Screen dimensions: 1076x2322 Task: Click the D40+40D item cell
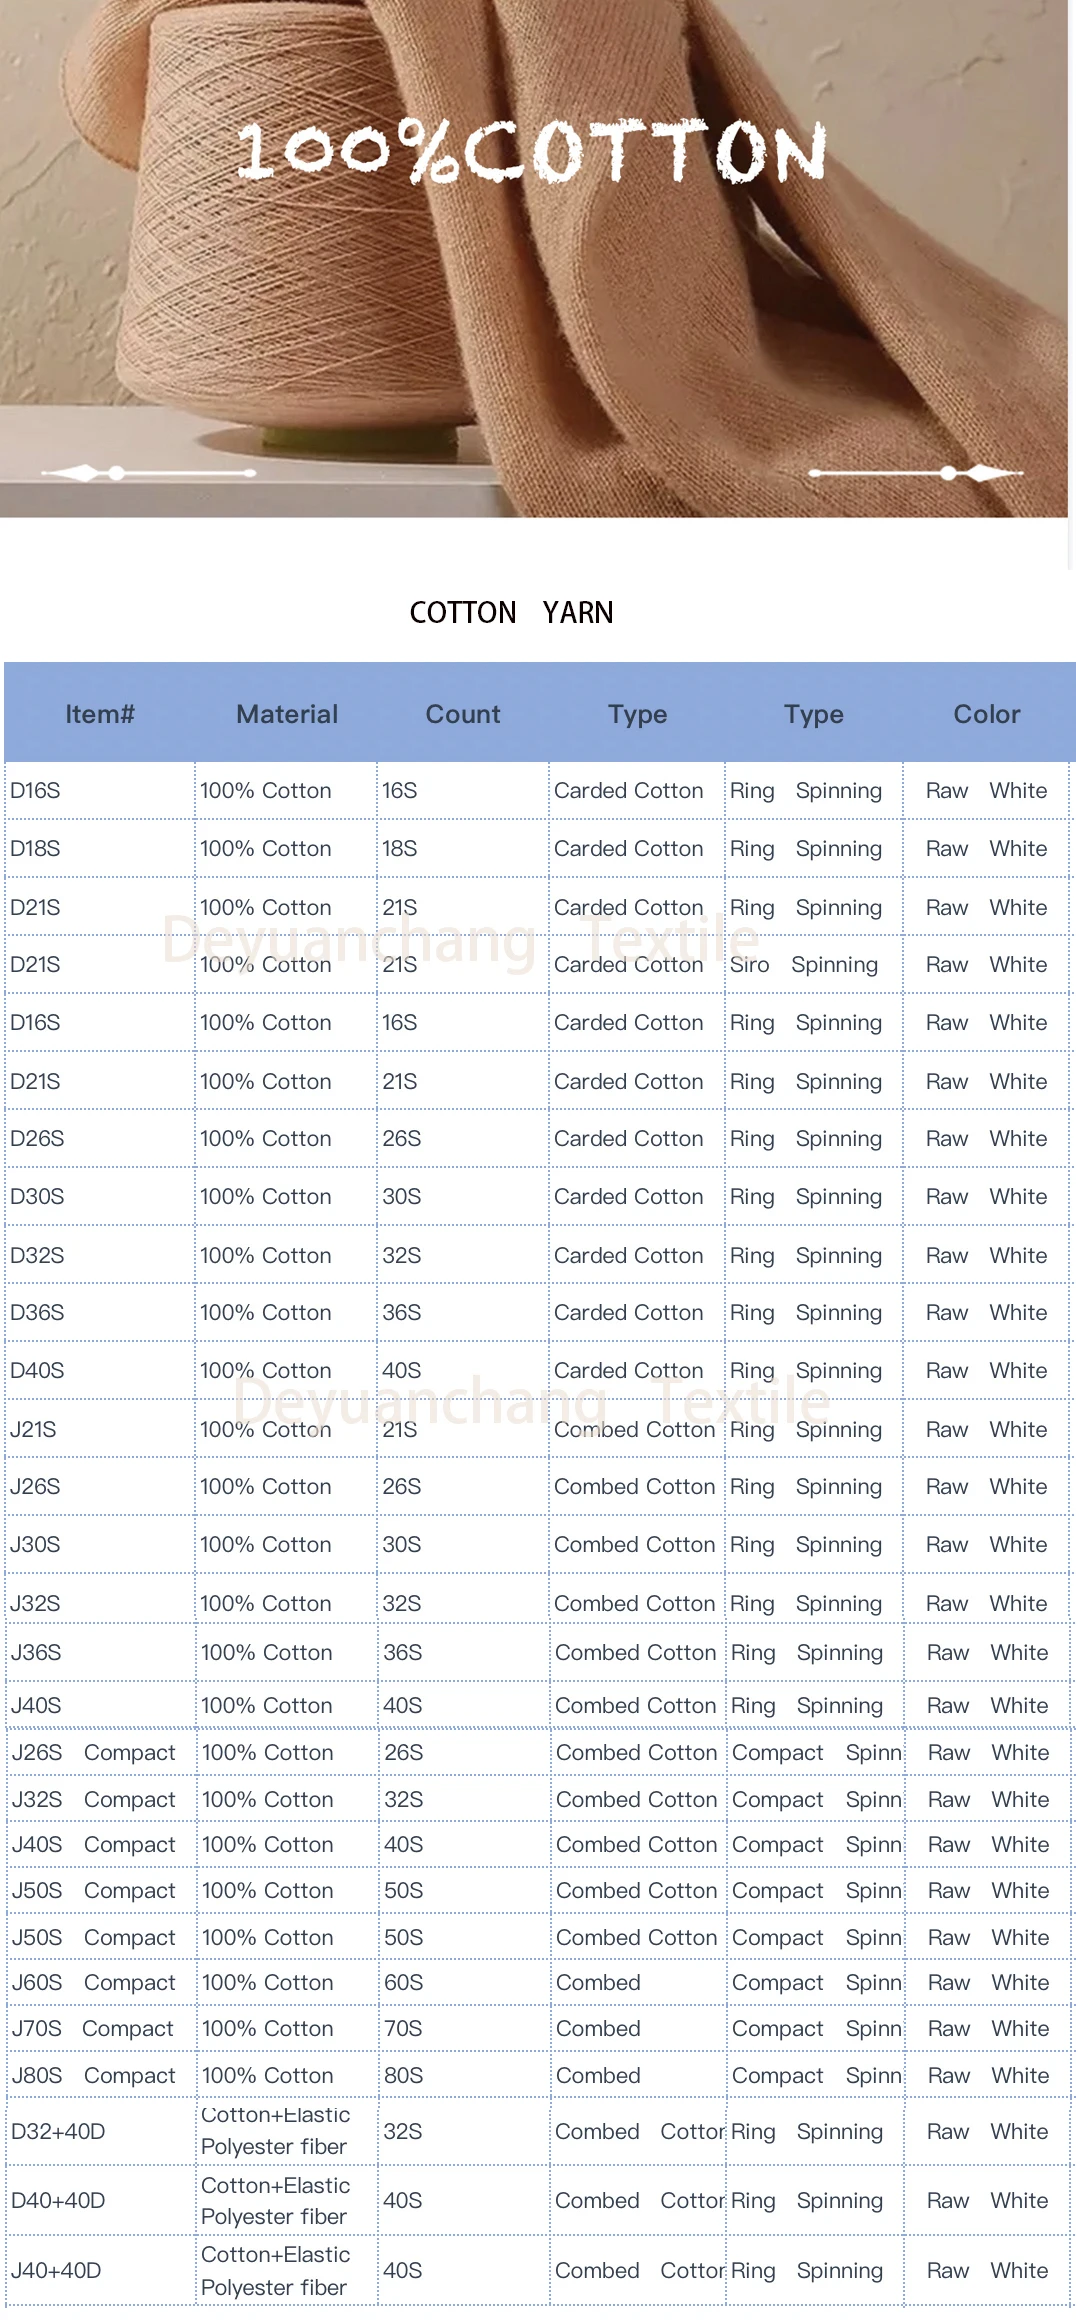coord(58,2200)
